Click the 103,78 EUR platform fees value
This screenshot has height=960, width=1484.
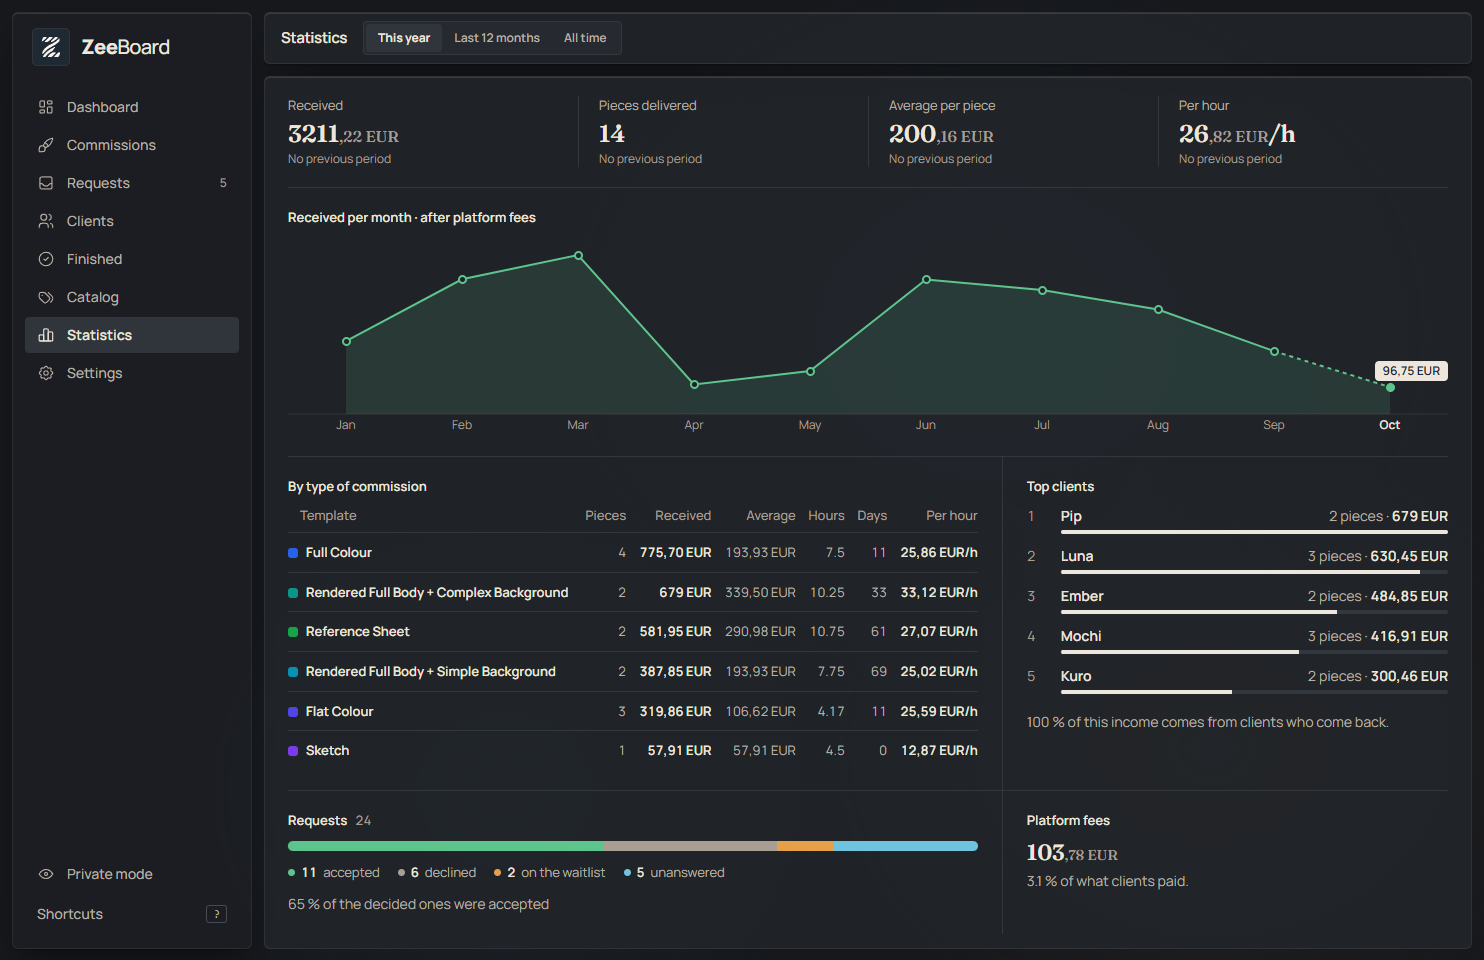pos(1072,853)
